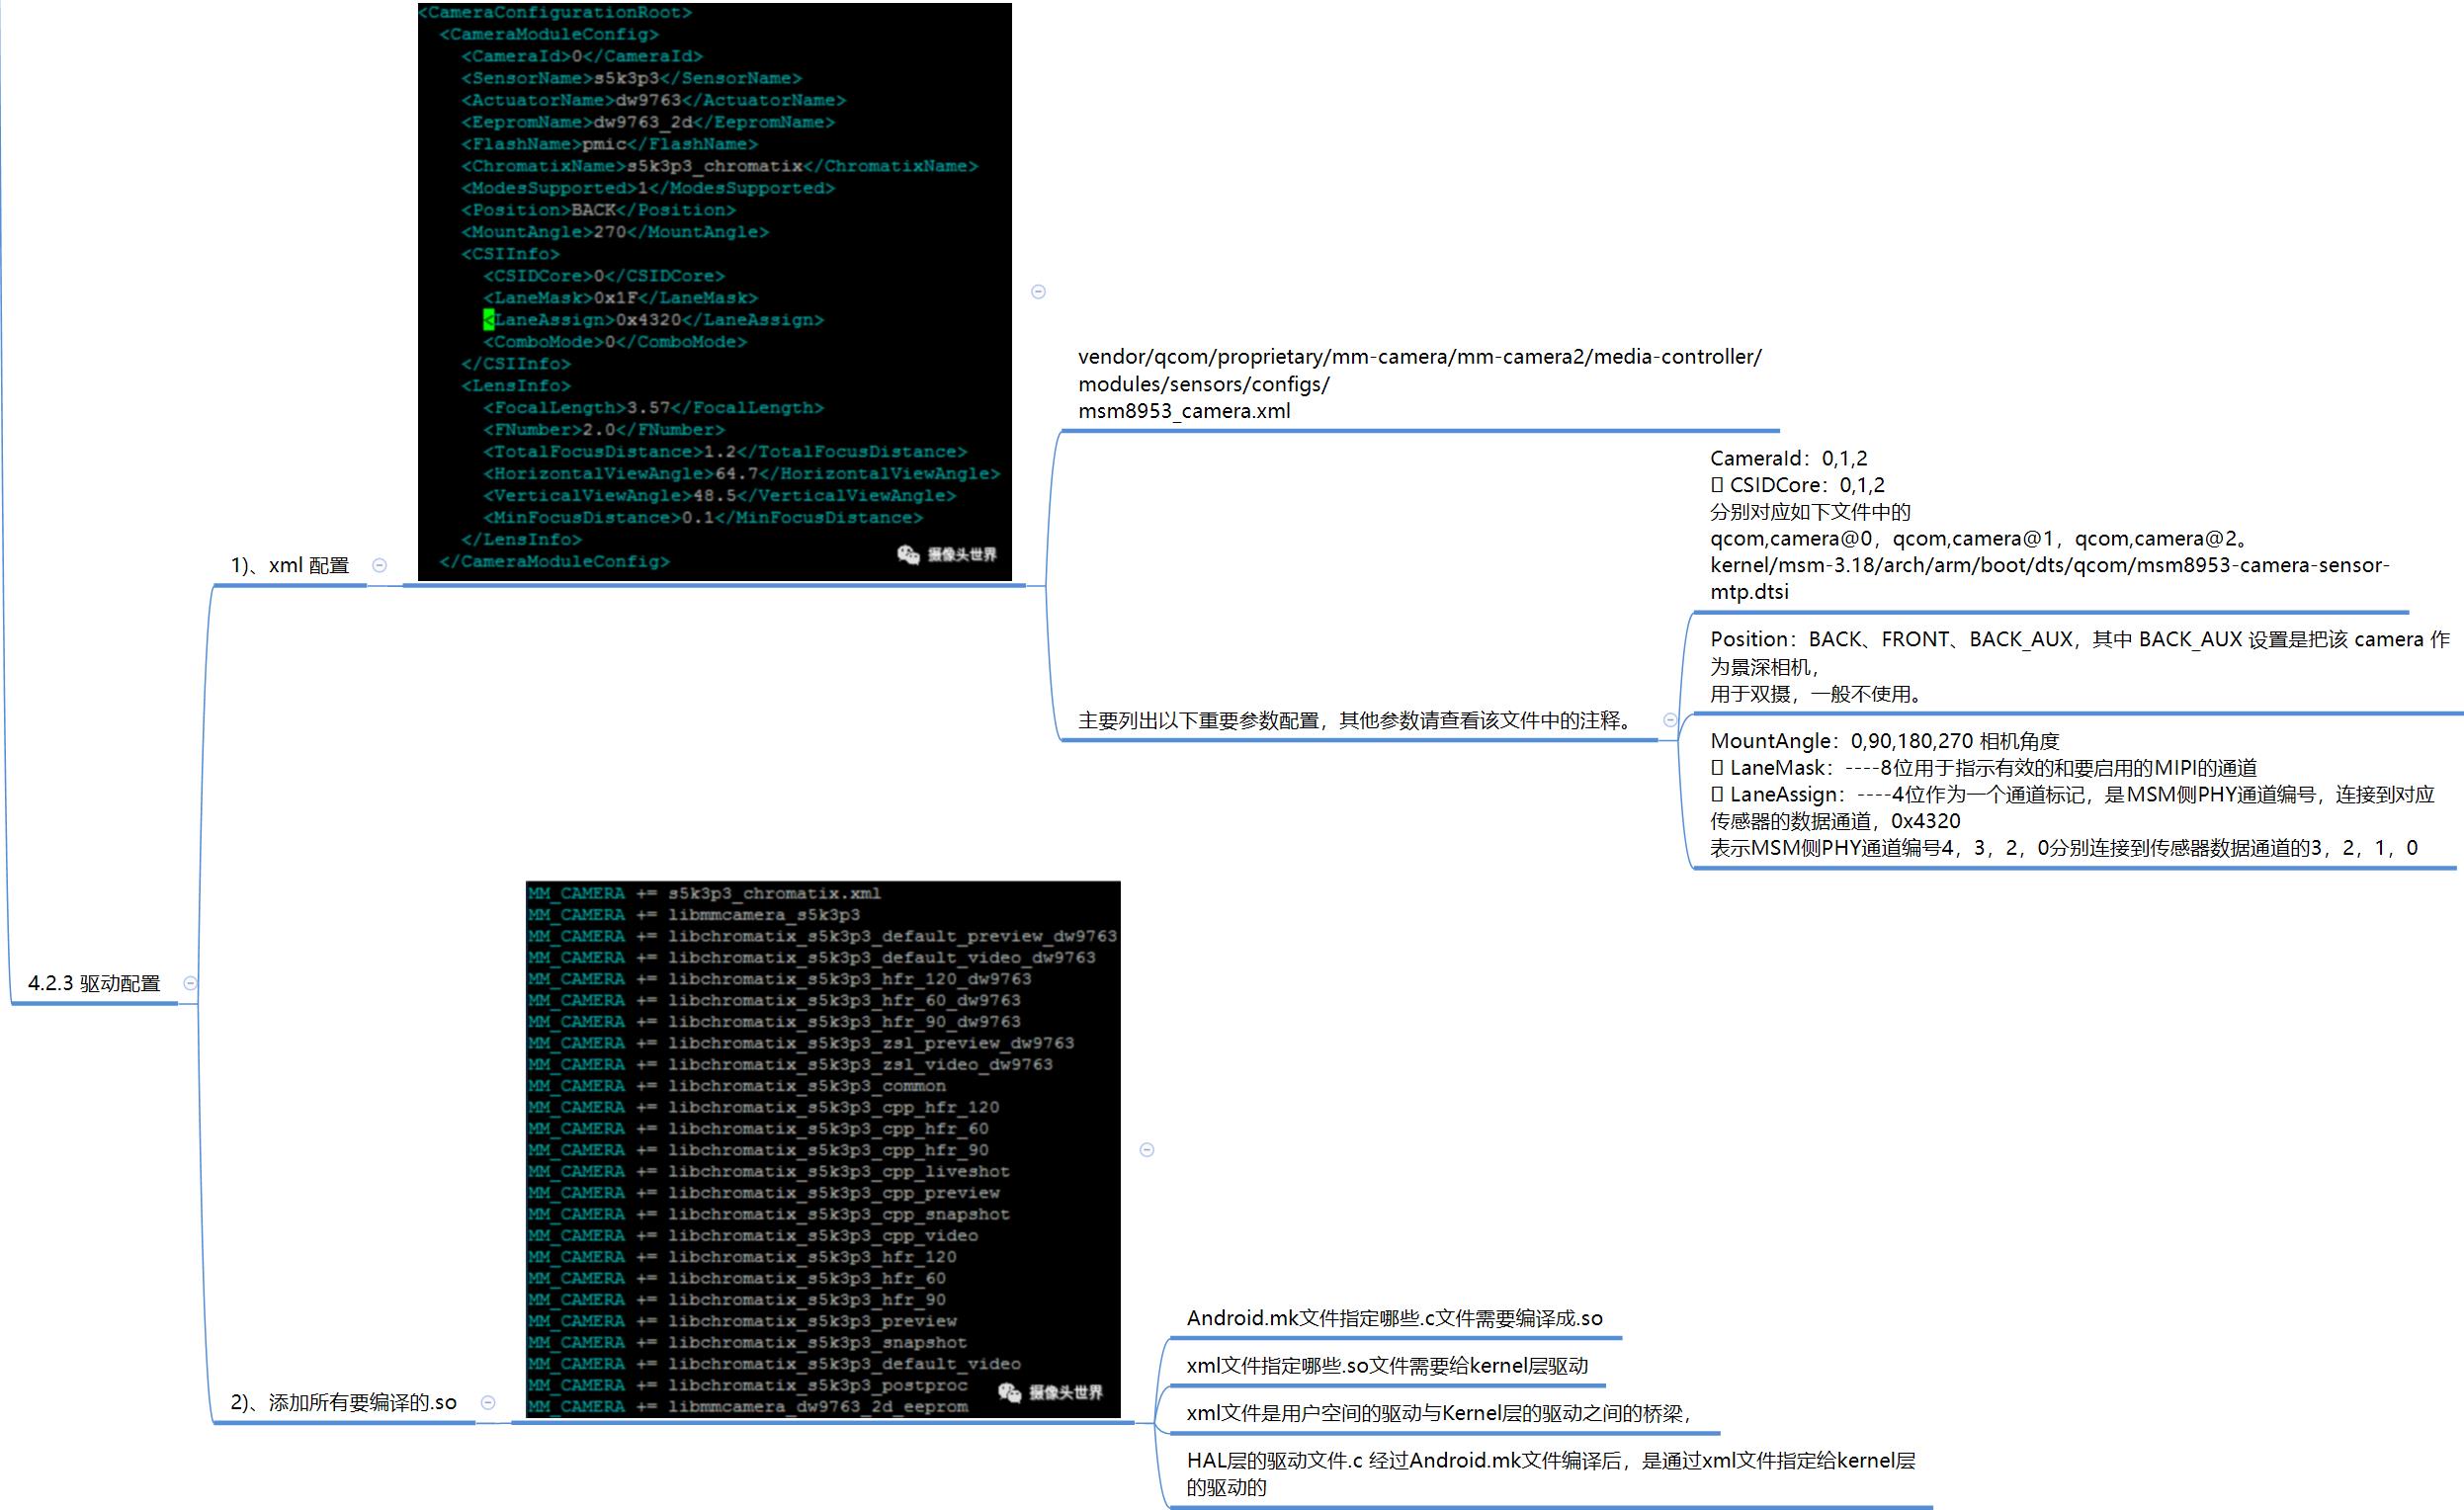The image size is (2464, 1510).
Task: Select the 'Position: BACK、FRONT、BACK_AUX' topic
Action: (x=2078, y=666)
